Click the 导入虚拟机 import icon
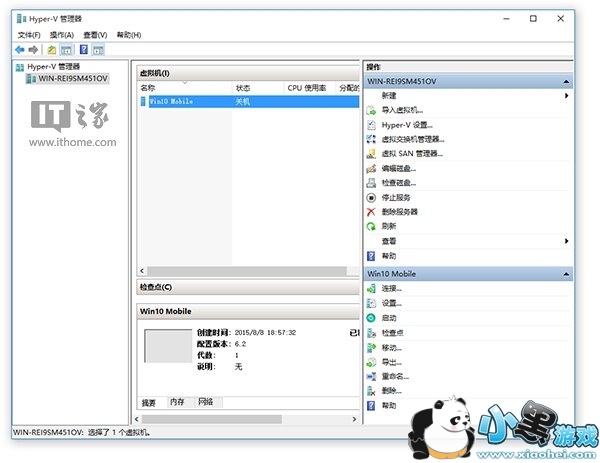 [371, 111]
